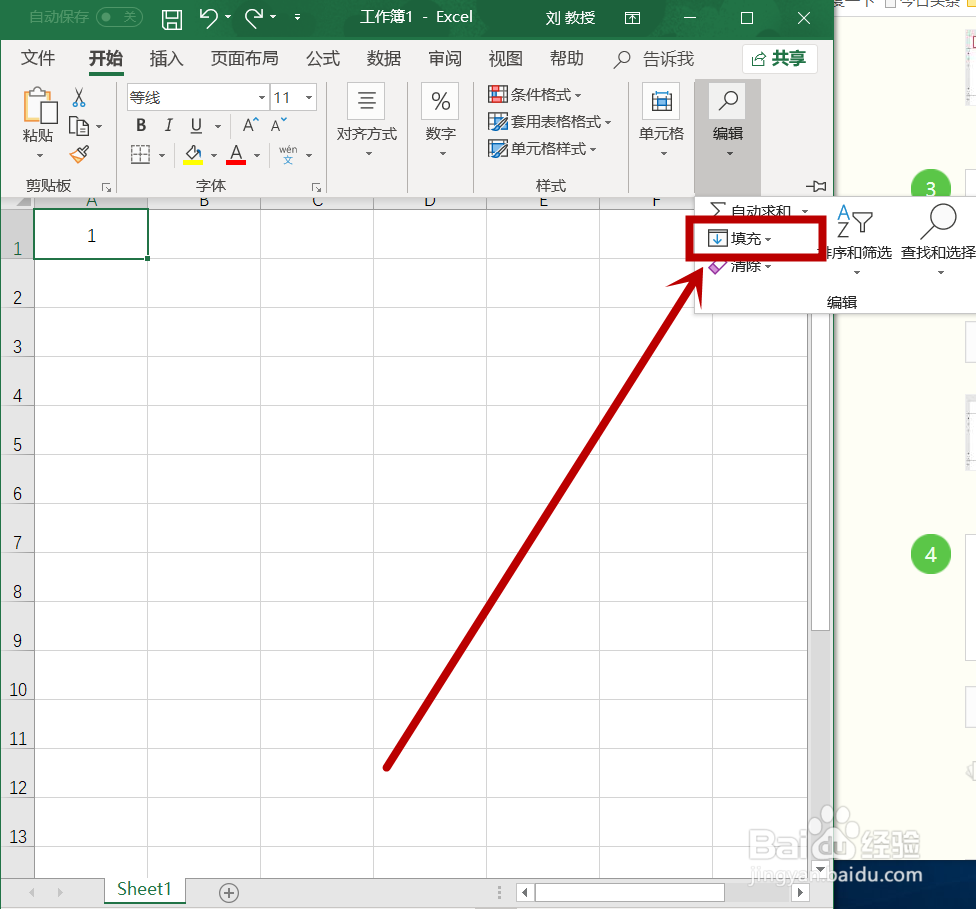
Task: Open the 清除 clear menu
Action: click(740, 266)
